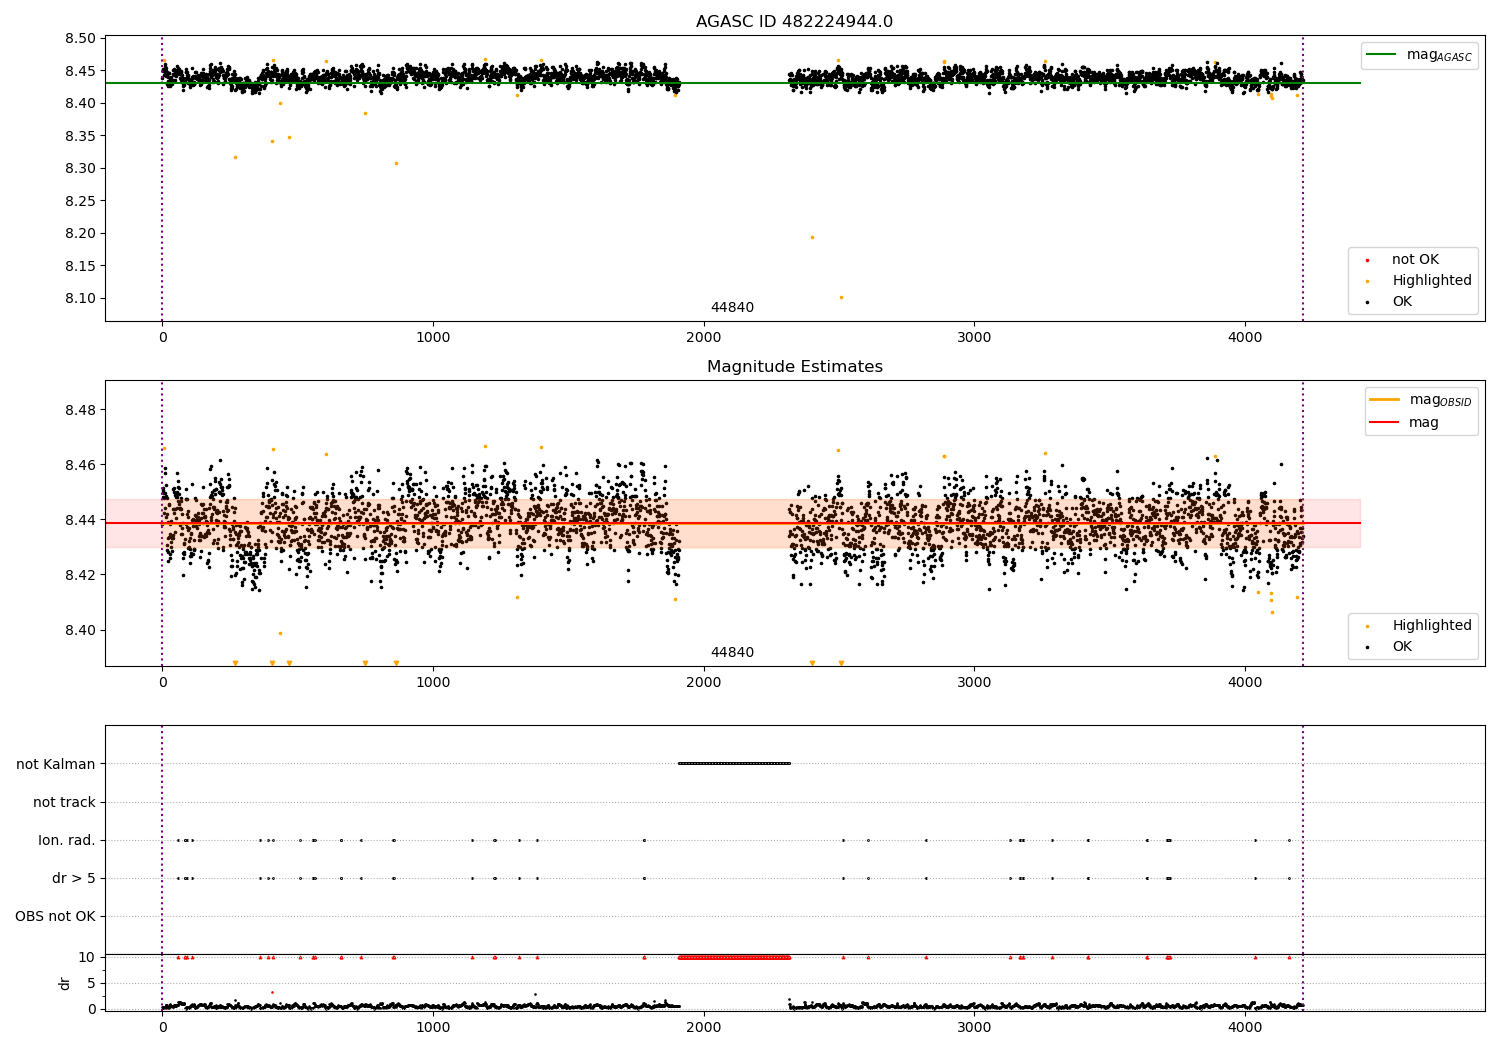1500x1050 pixels.
Task: Click the green line sample beside mag AGASC legend
Action: [1382, 55]
